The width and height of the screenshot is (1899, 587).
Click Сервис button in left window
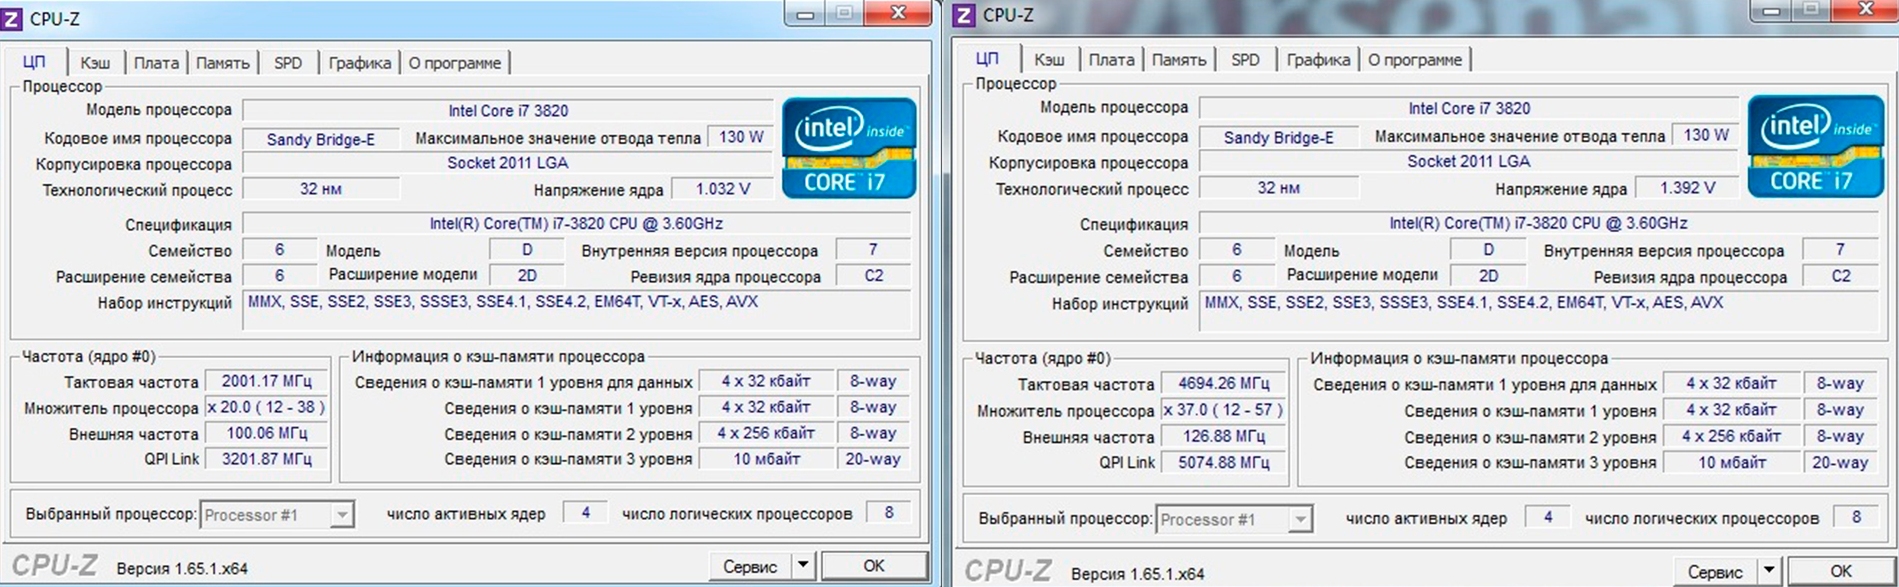pos(750,566)
